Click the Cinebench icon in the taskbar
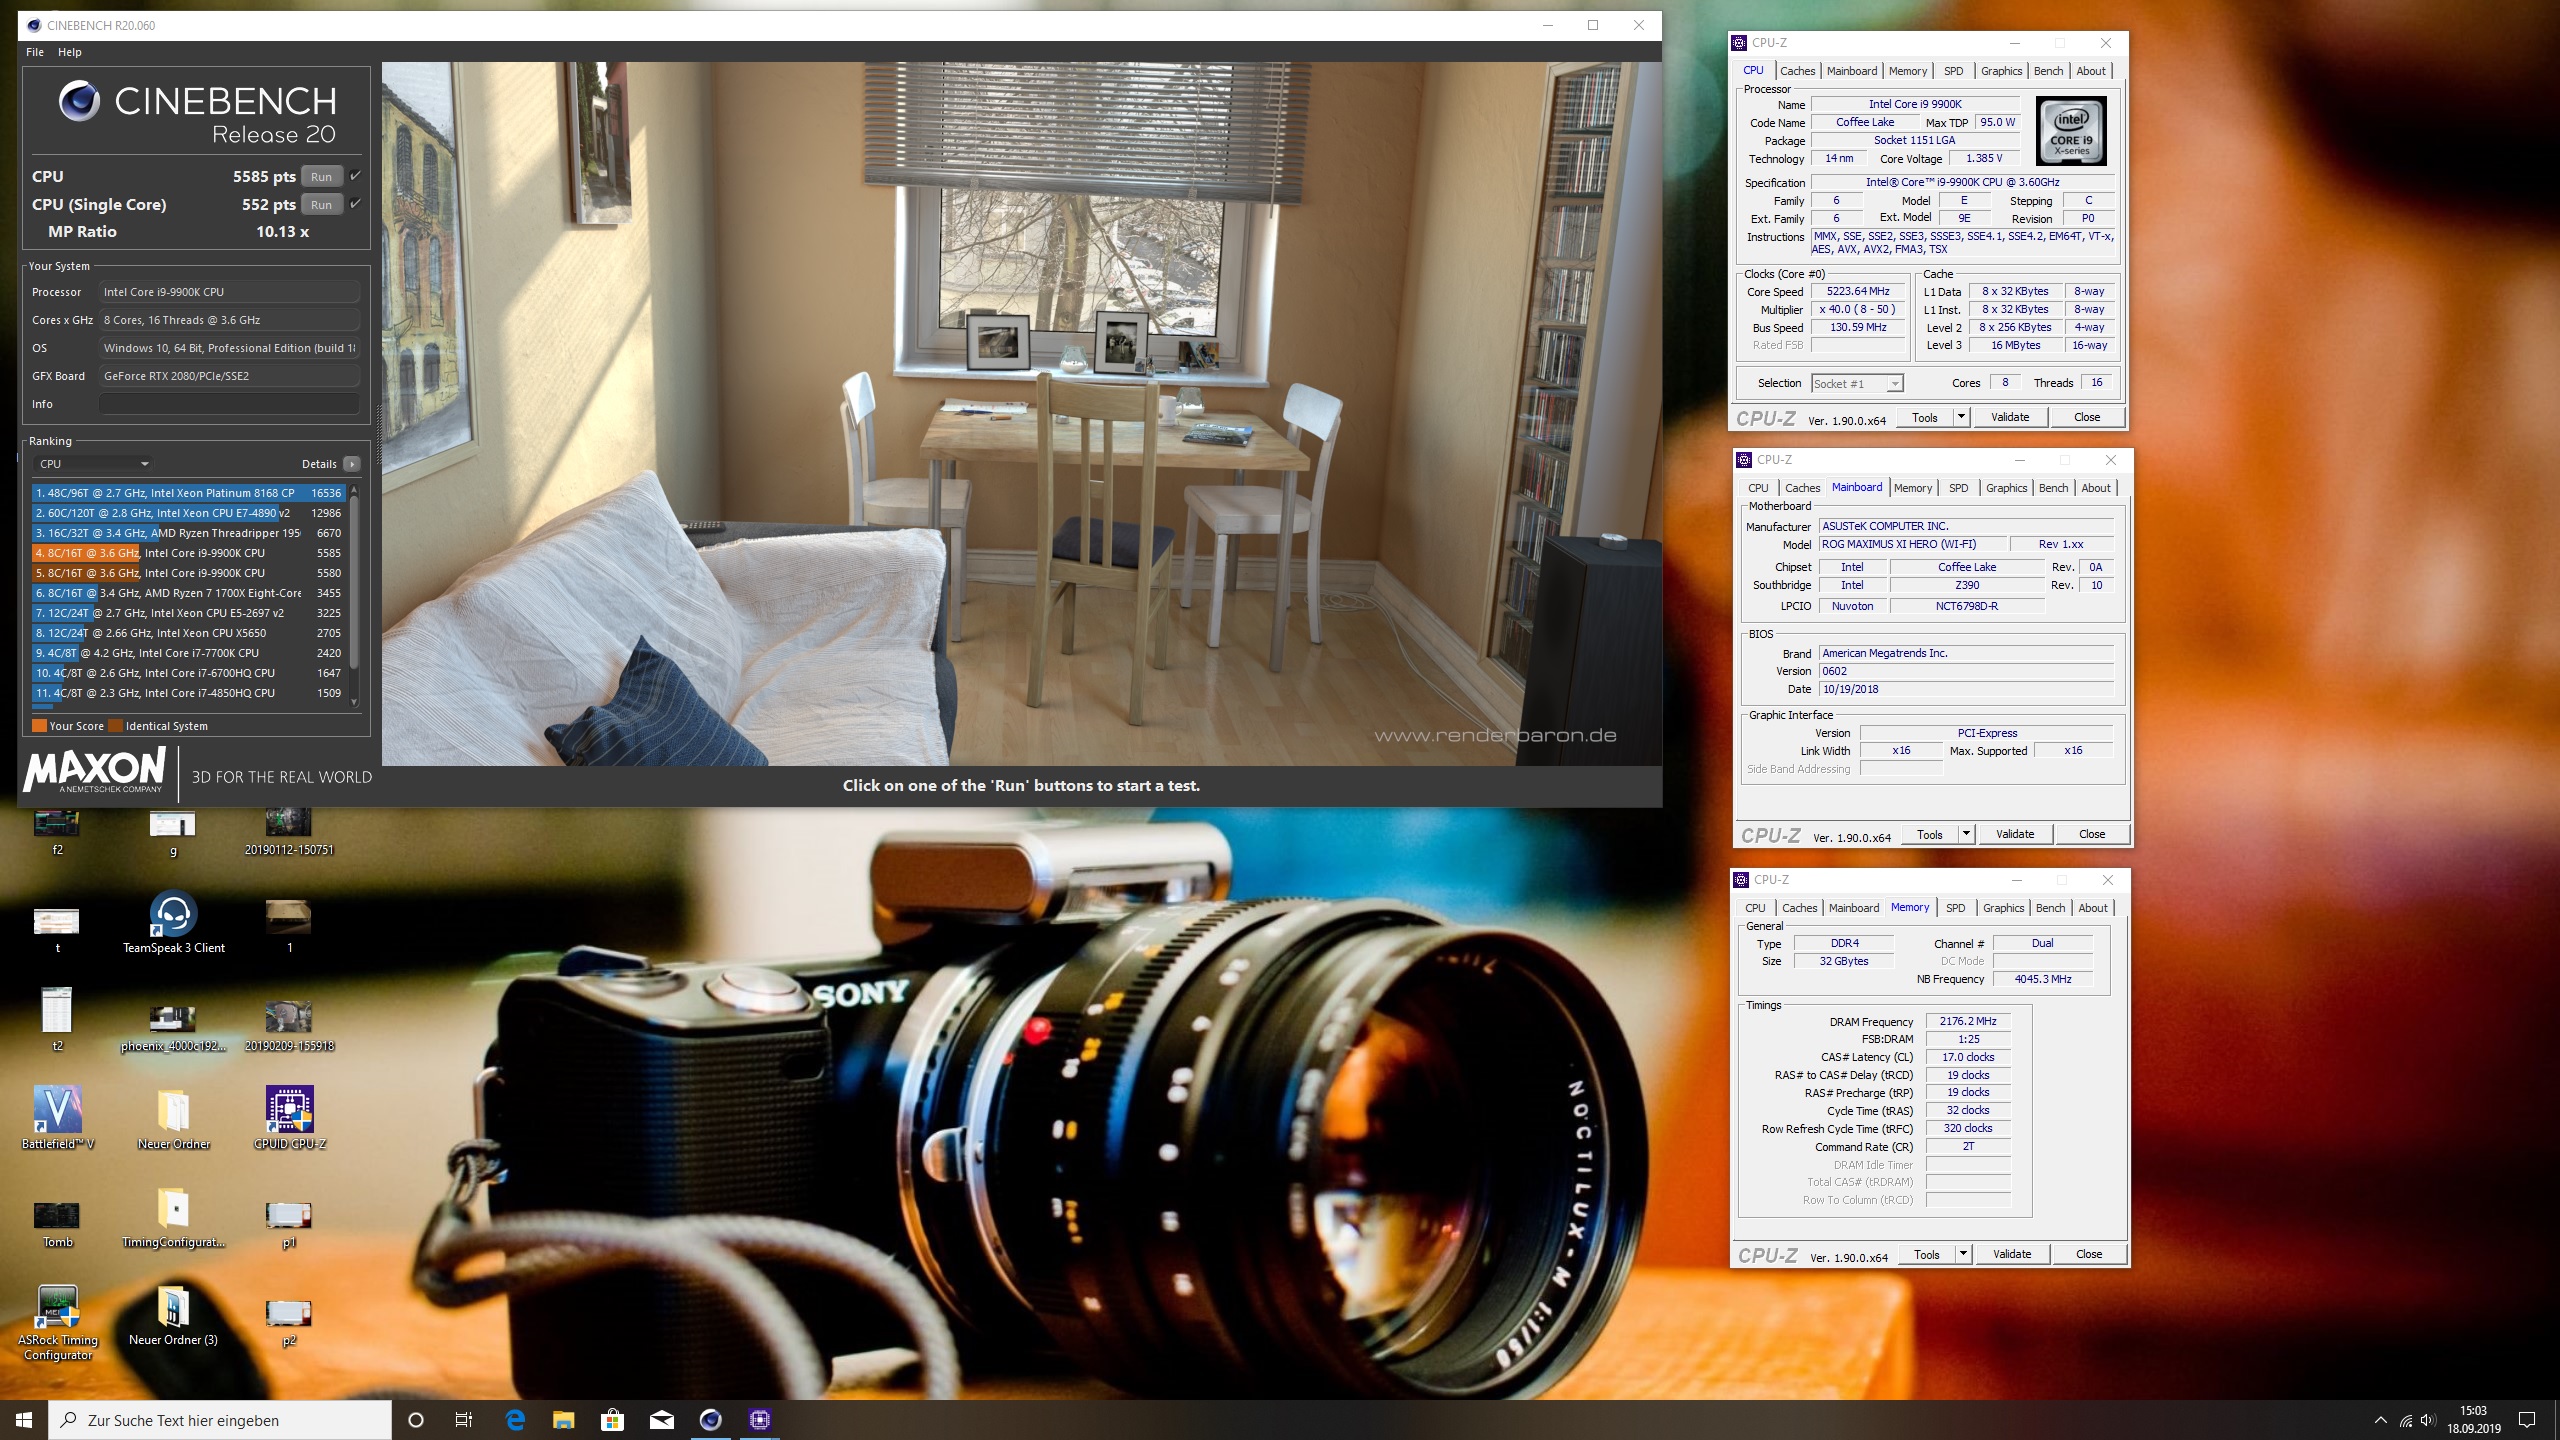 pyautogui.click(x=710, y=1419)
